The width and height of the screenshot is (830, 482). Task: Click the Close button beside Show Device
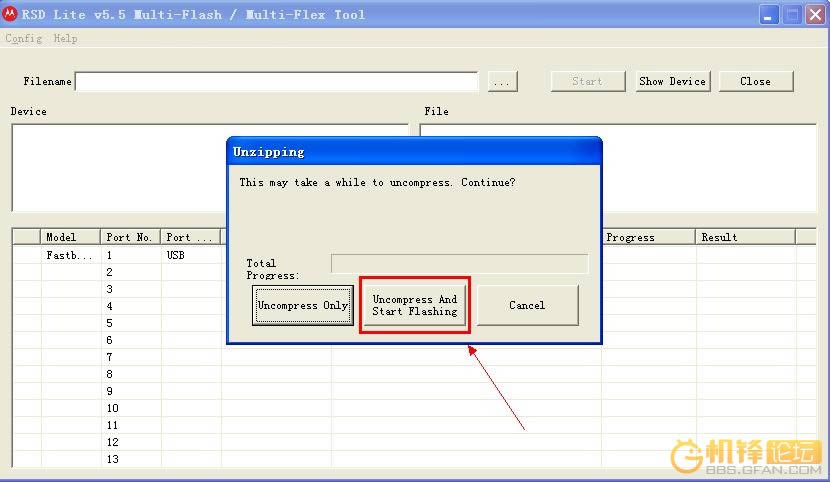[755, 81]
